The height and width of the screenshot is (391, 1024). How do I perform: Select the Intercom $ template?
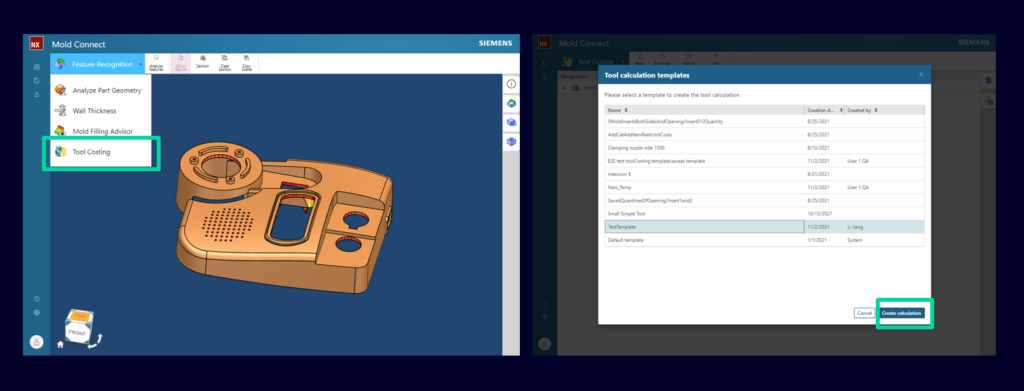(x=764, y=174)
